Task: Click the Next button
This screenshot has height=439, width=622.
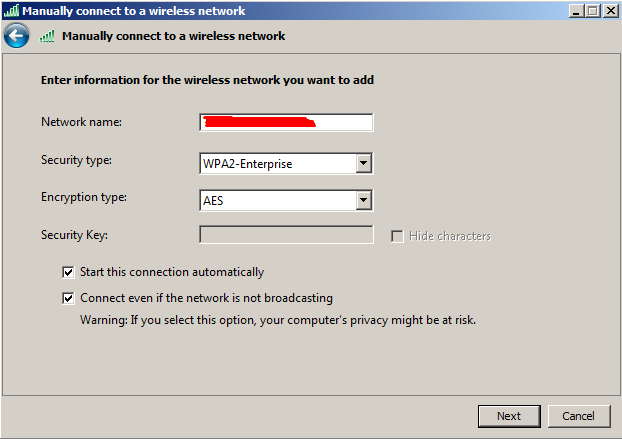Action: [509, 416]
